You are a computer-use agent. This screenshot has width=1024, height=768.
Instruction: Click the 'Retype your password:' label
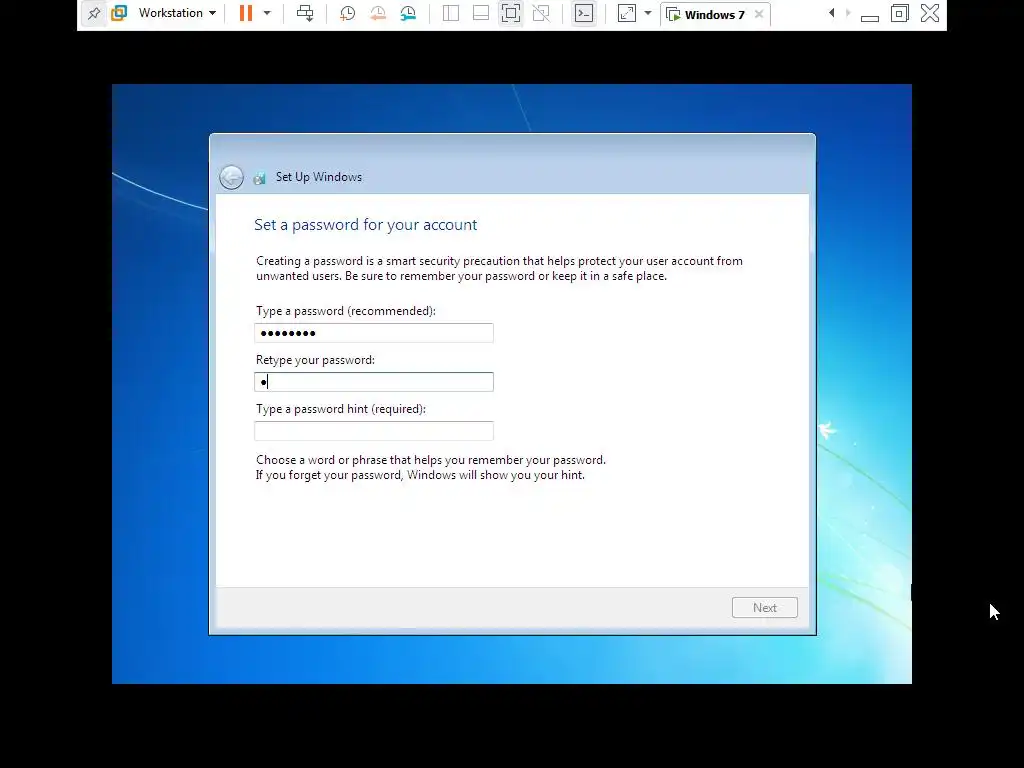point(315,360)
